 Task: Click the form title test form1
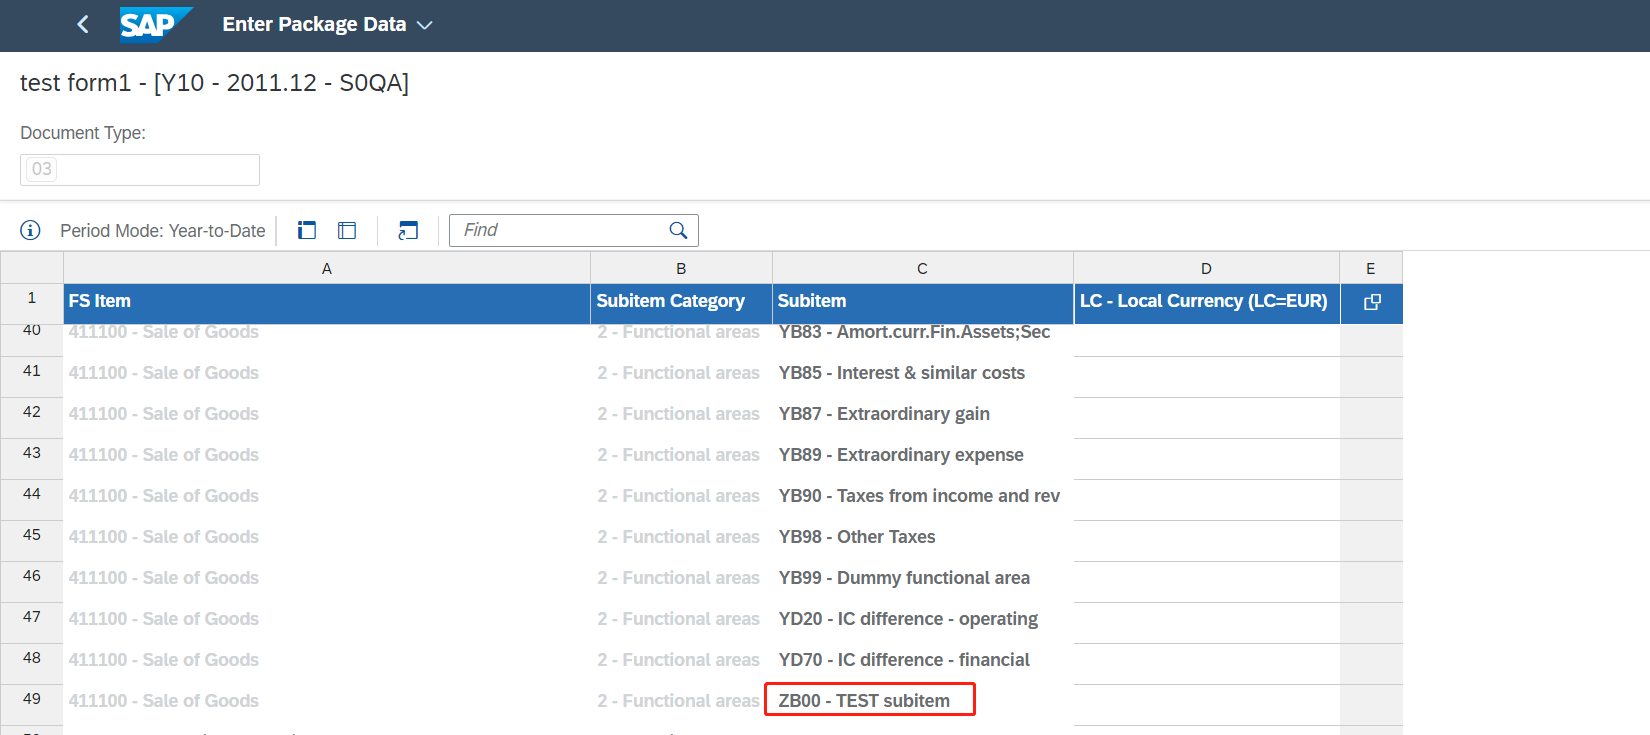tap(214, 83)
